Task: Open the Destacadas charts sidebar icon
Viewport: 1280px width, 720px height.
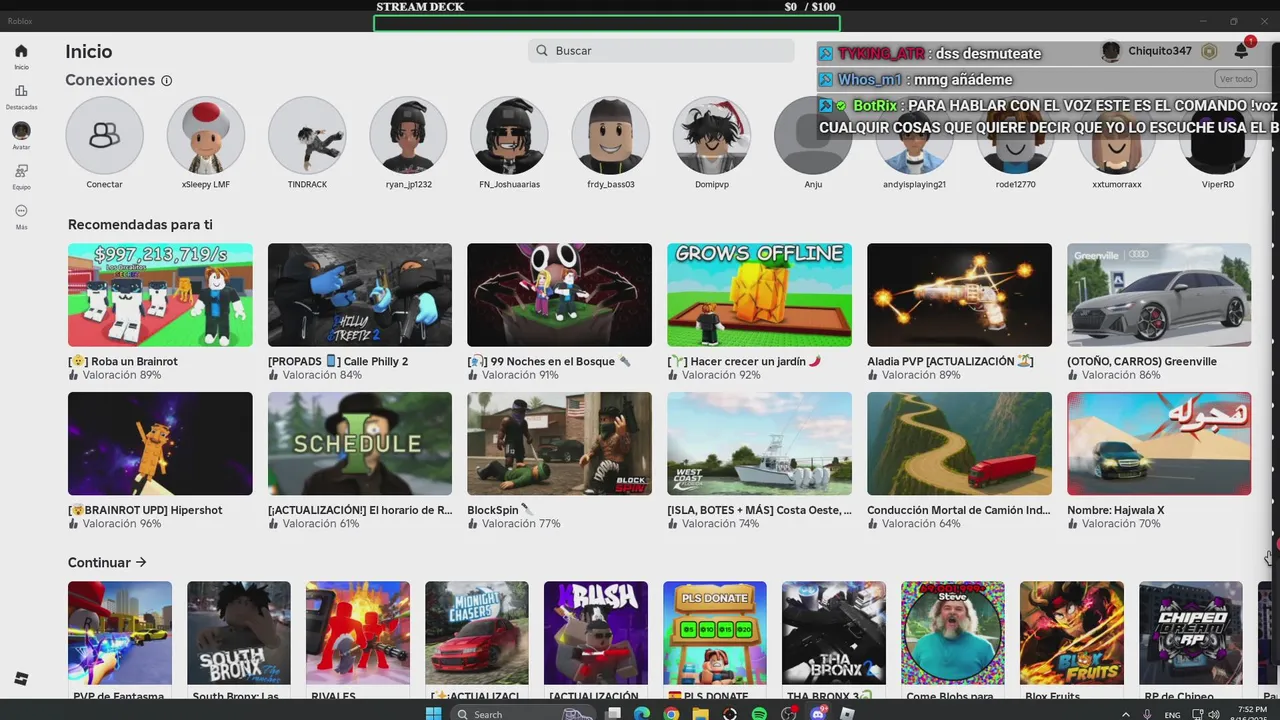Action: pyautogui.click(x=21, y=91)
